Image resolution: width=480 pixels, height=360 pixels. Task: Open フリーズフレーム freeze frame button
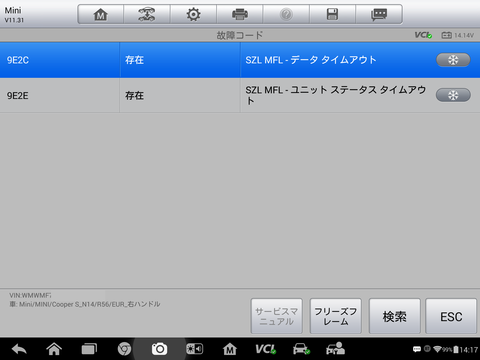336,316
